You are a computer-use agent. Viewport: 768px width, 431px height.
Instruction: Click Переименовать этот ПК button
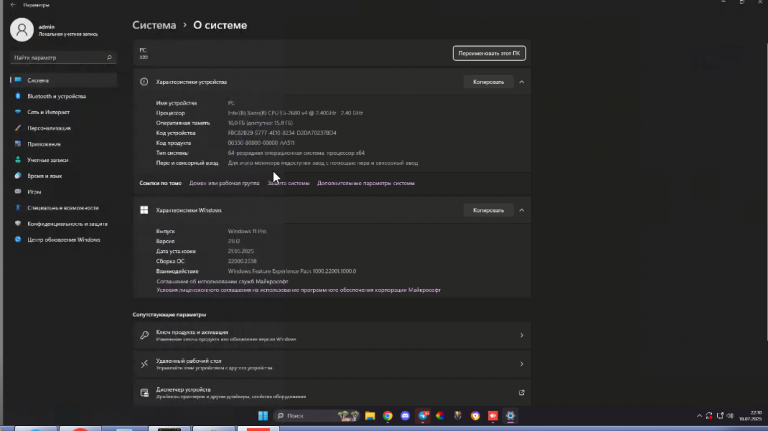(x=489, y=53)
